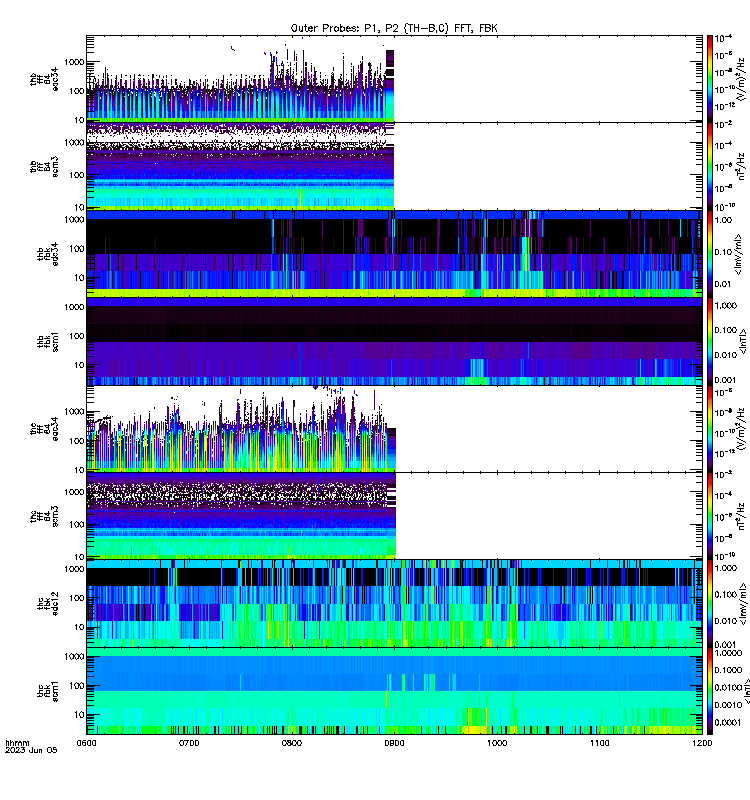Select the thb fbk edc34 color bar

(710, 254)
